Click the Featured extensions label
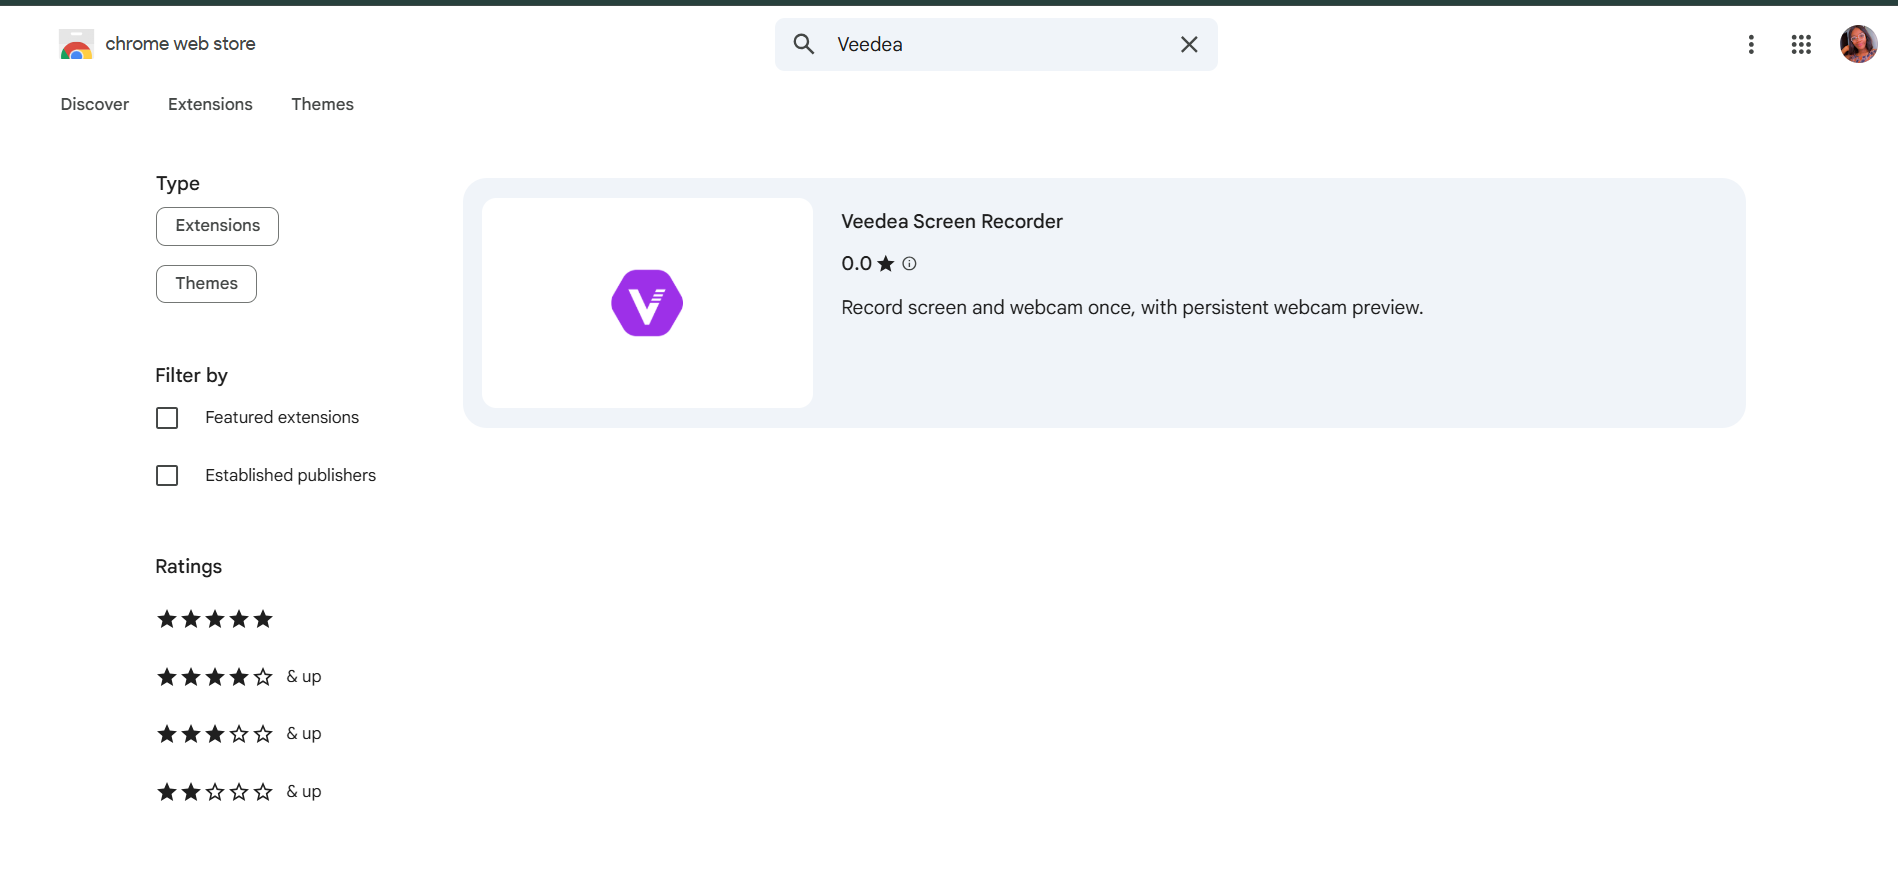 [282, 417]
